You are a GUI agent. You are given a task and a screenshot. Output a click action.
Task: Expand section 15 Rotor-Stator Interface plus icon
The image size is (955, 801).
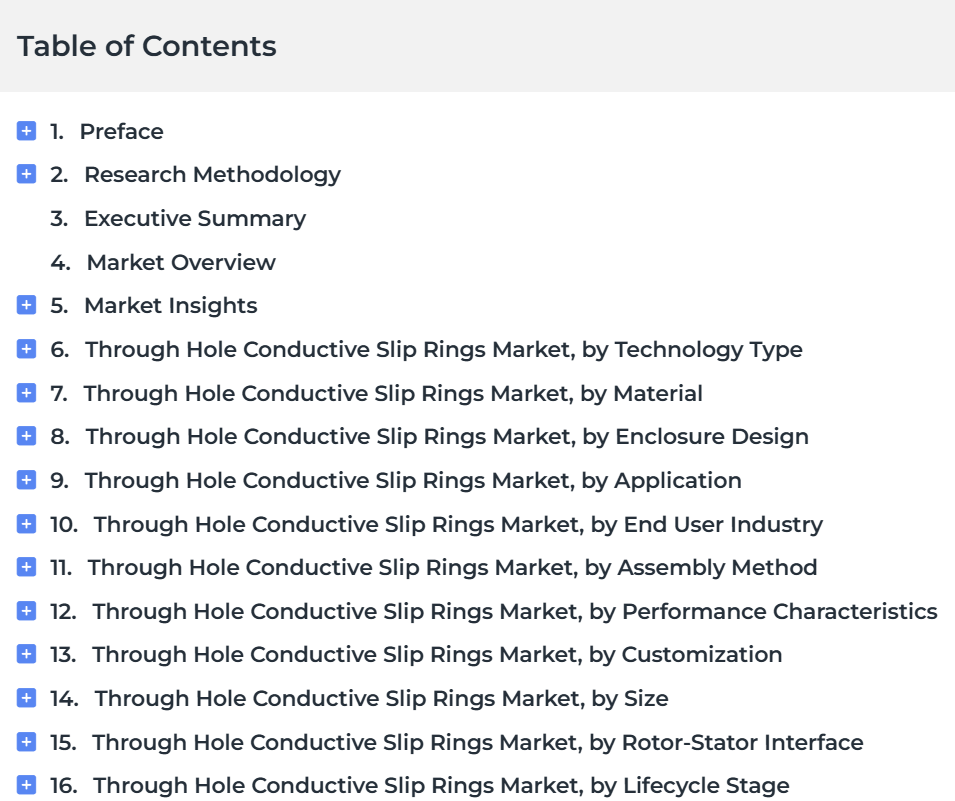tap(26, 741)
